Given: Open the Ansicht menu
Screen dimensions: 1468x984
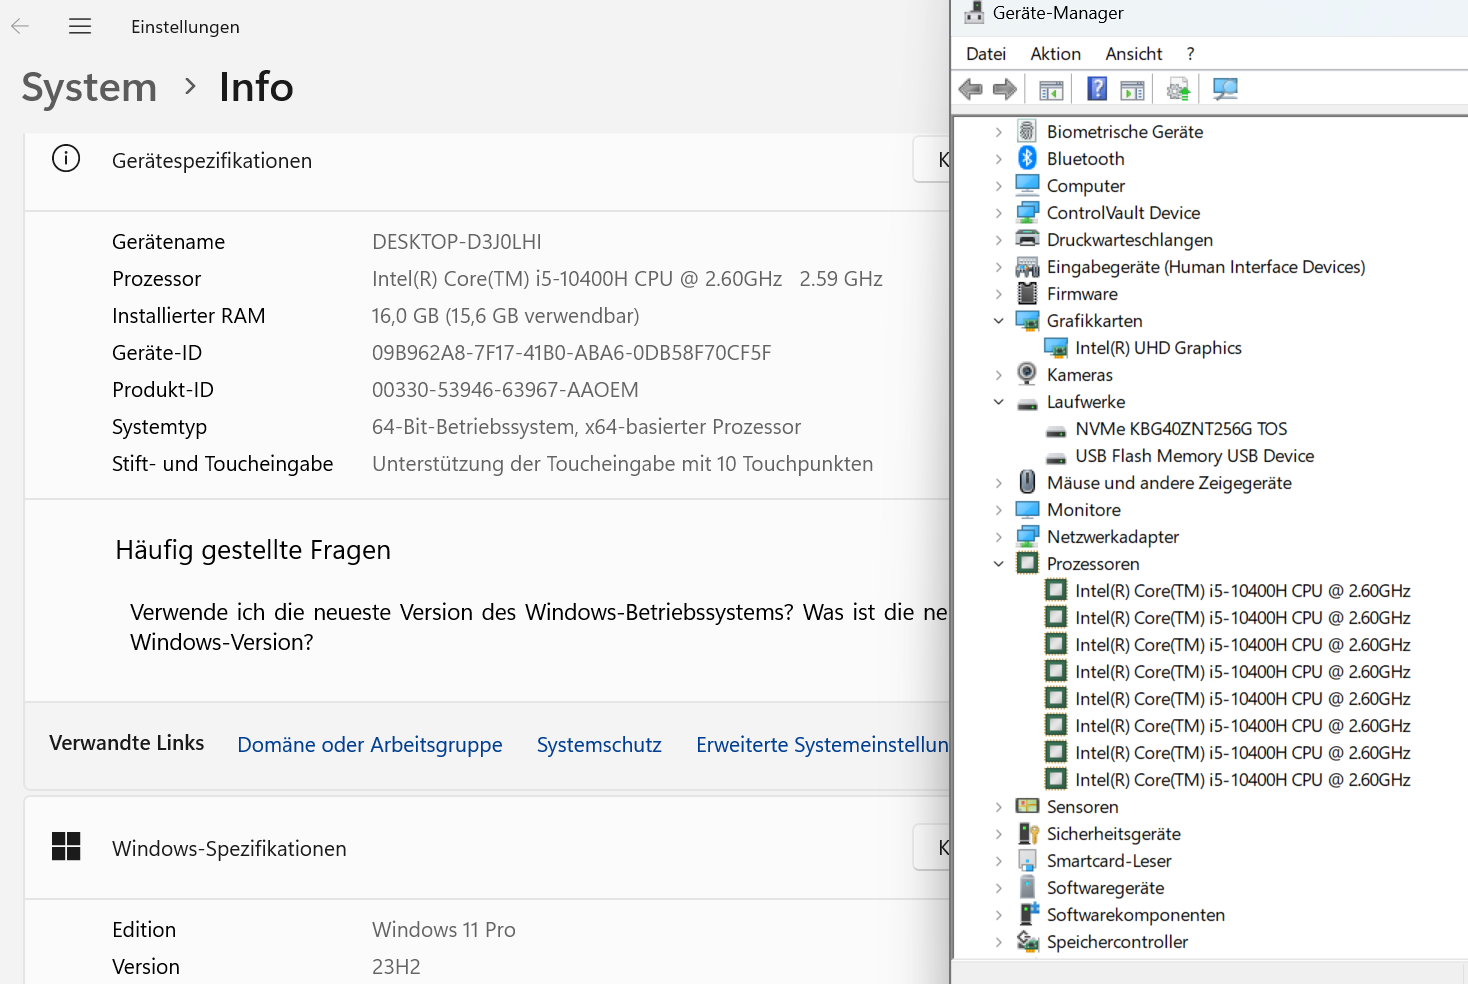Looking at the screenshot, I should tap(1134, 54).
